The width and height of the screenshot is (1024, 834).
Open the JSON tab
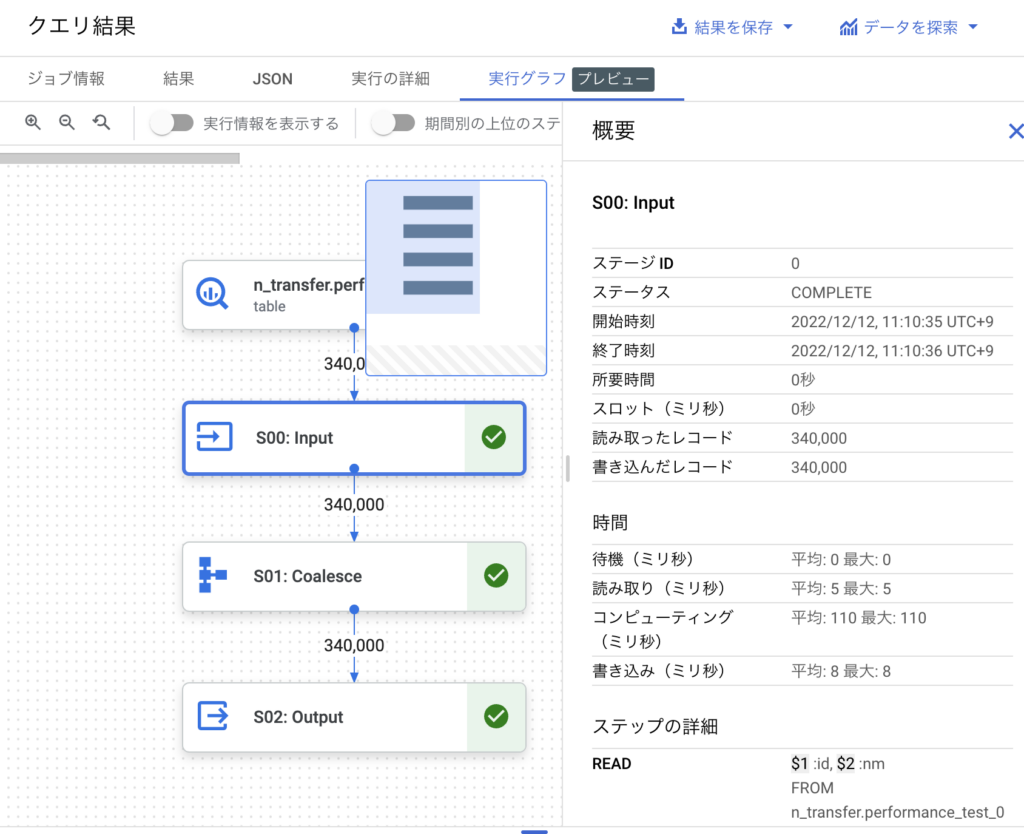click(x=272, y=79)
